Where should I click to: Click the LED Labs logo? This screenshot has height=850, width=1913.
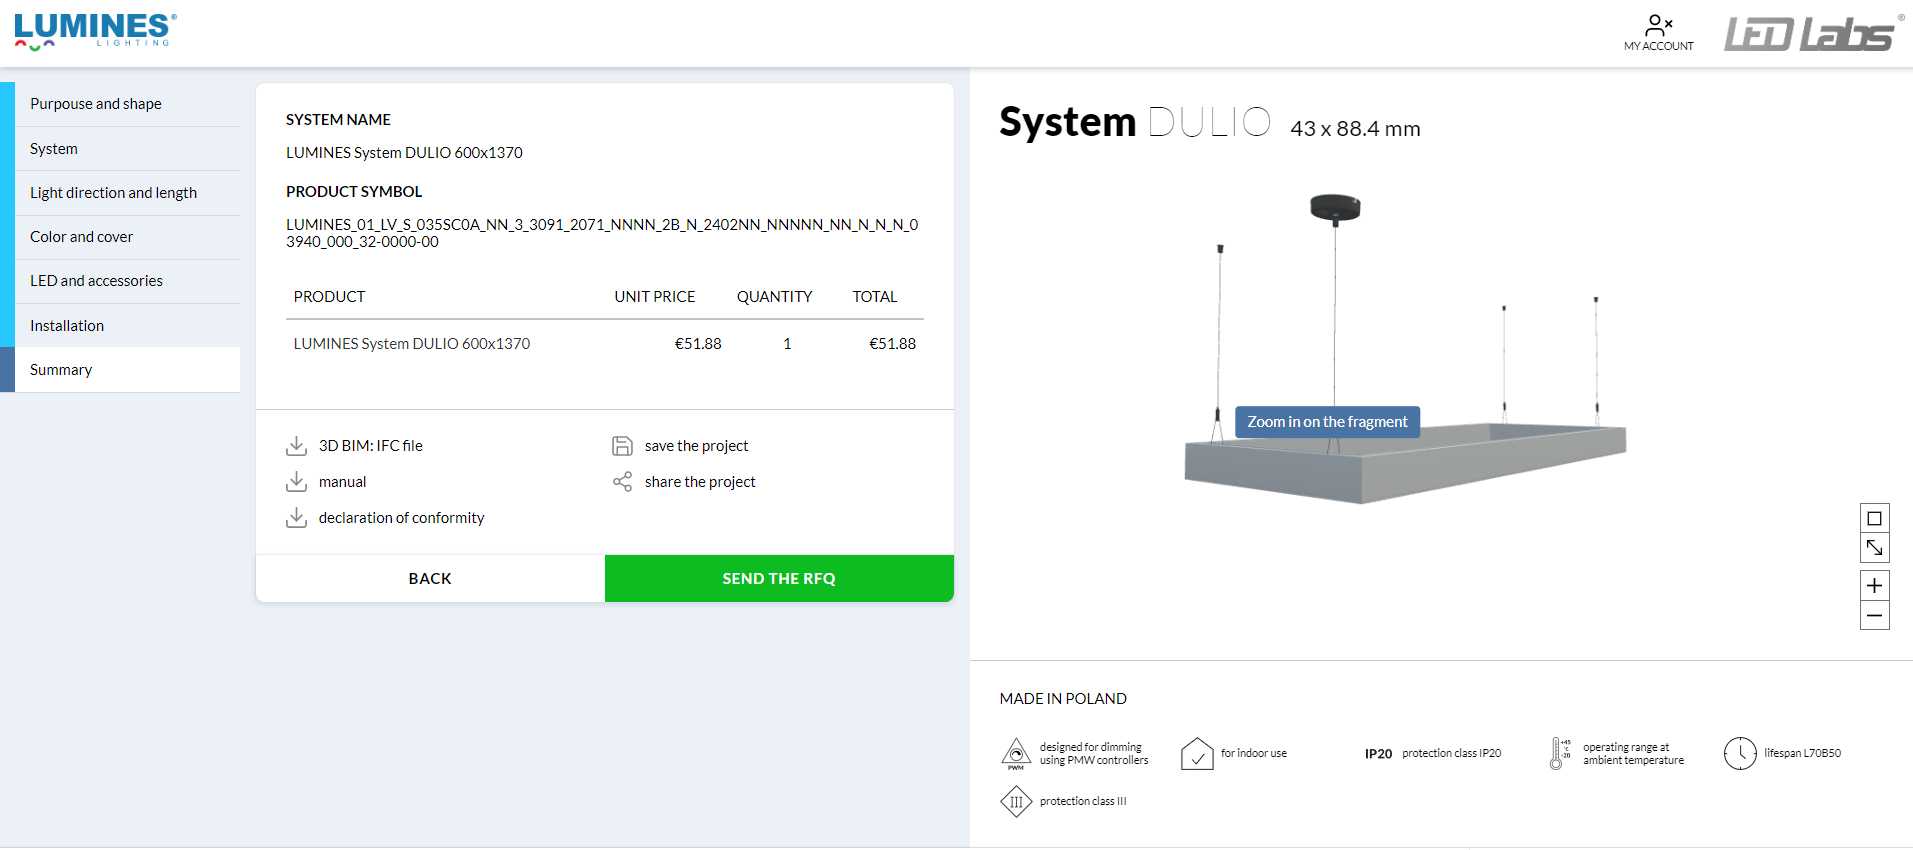click(x=1812, y=33)
